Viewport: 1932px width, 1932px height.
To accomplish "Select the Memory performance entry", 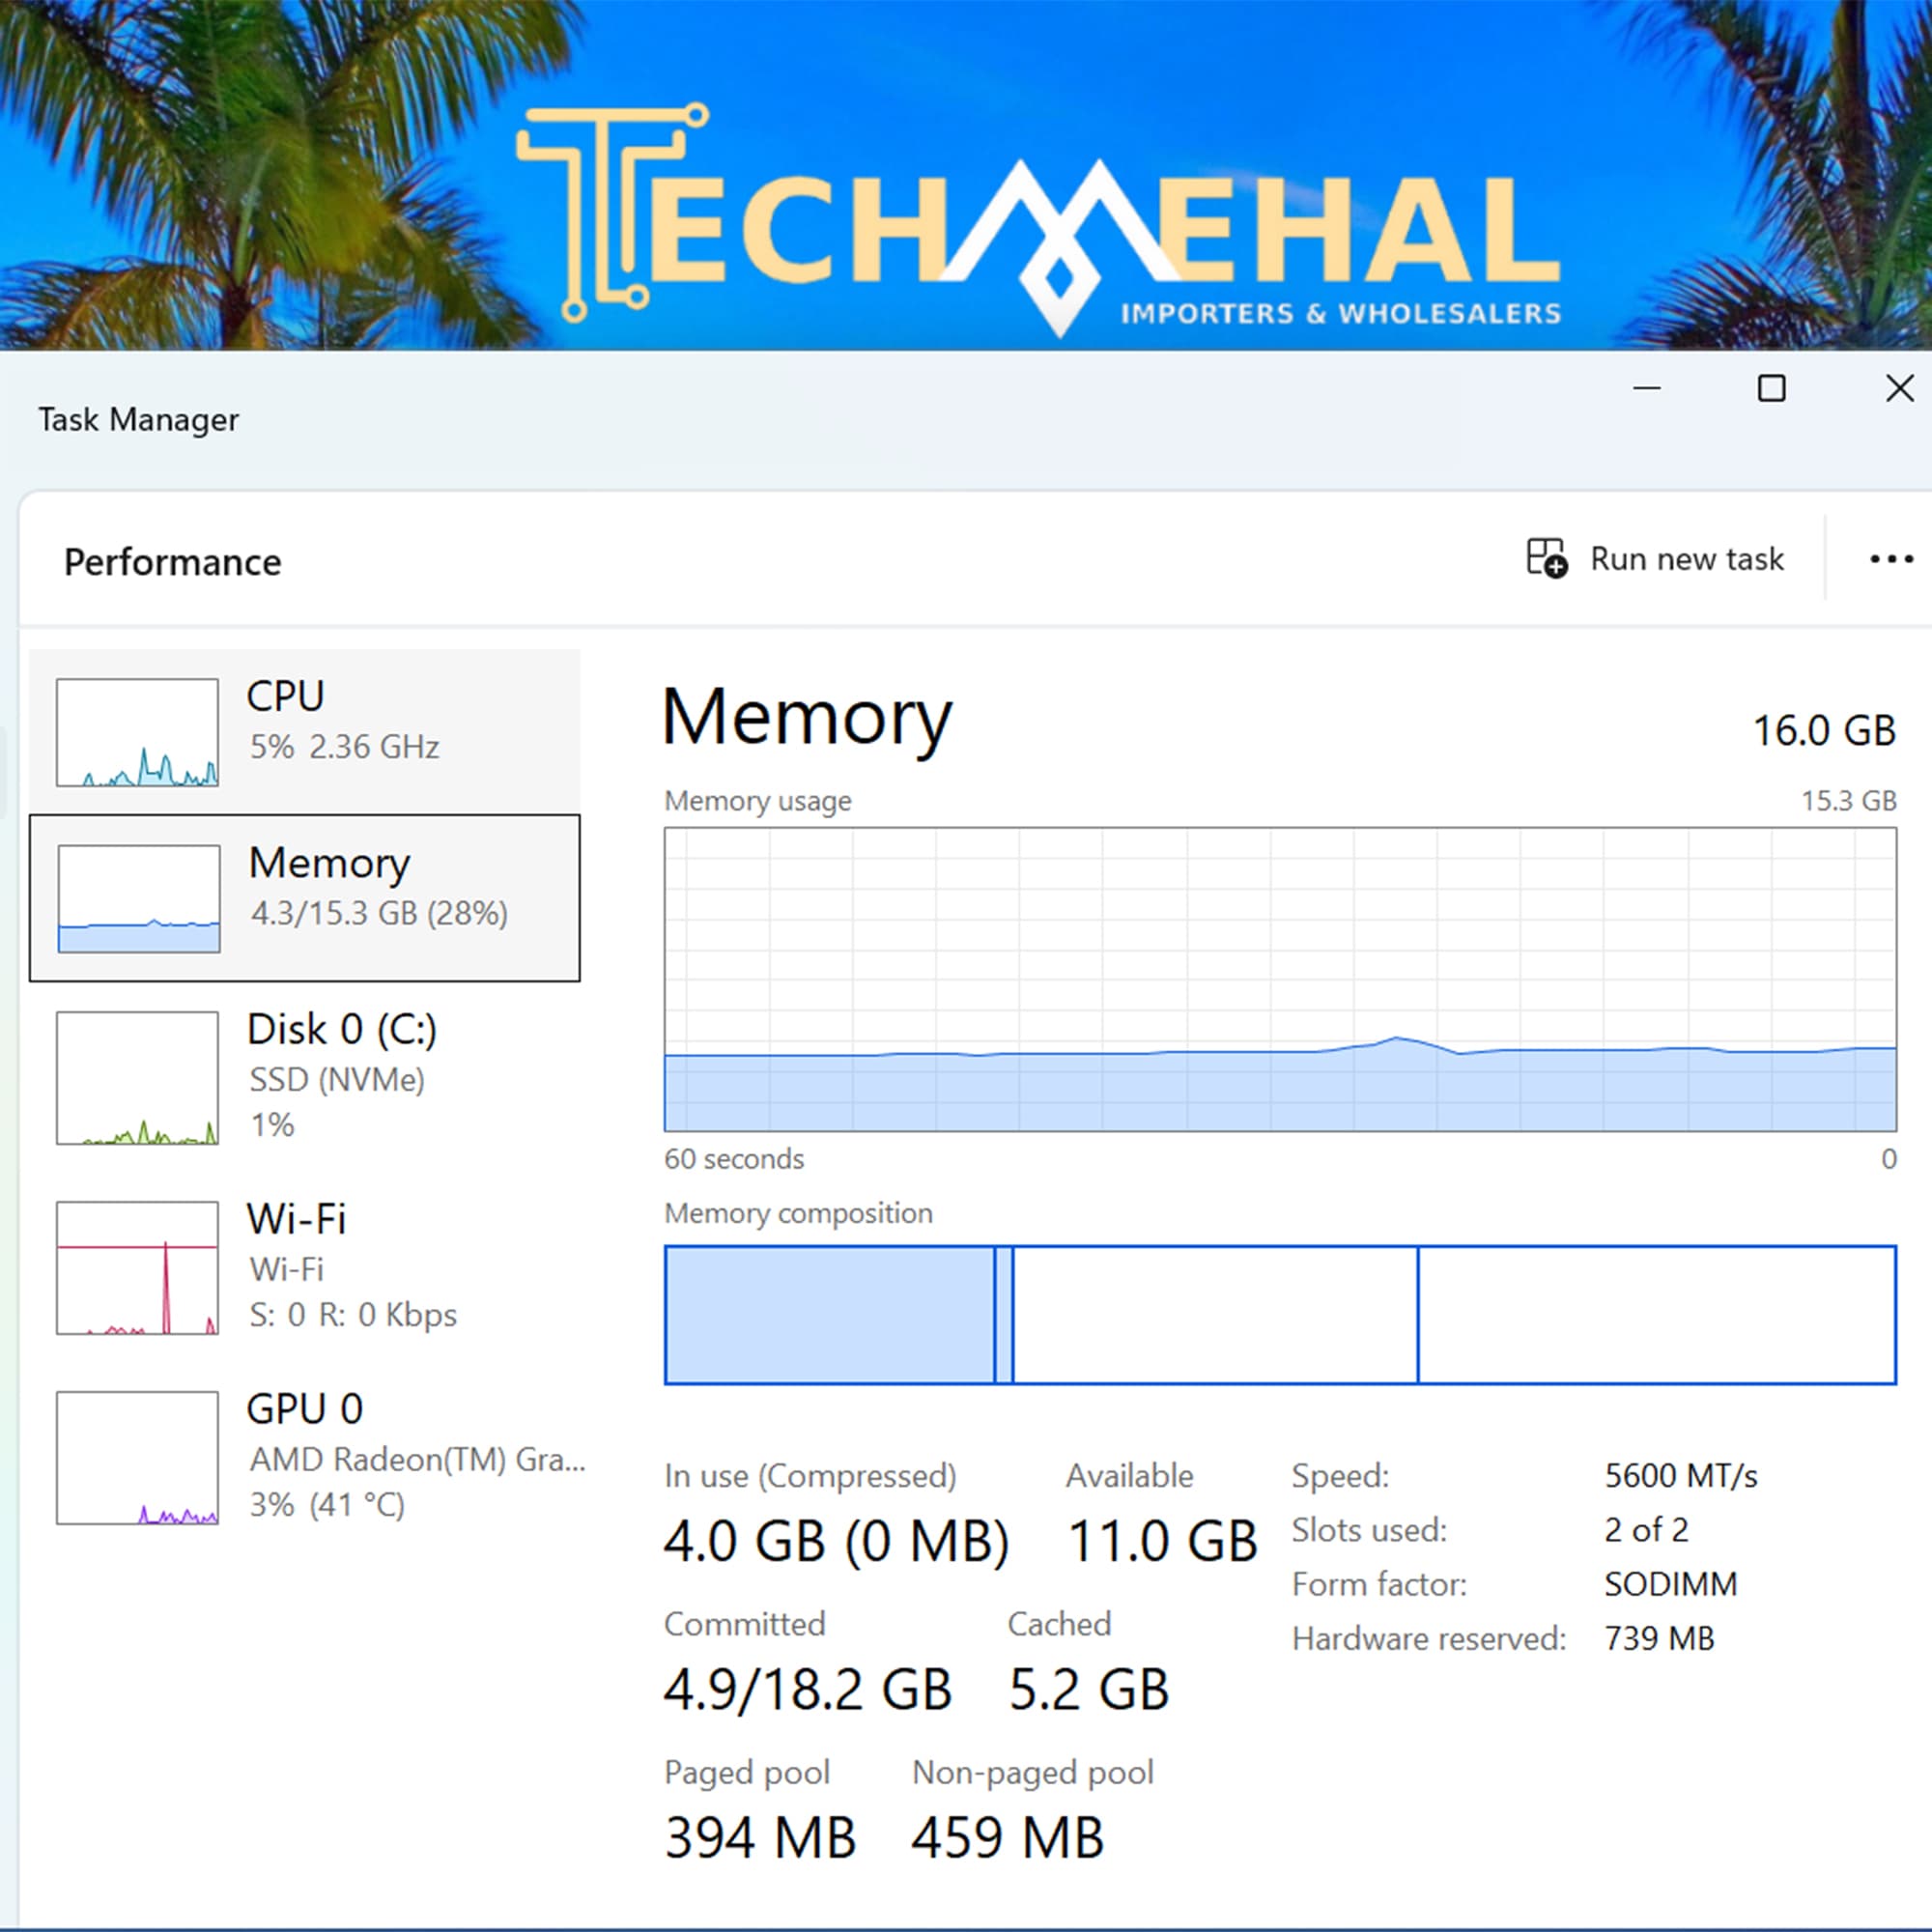I will (x=305, y=898).
